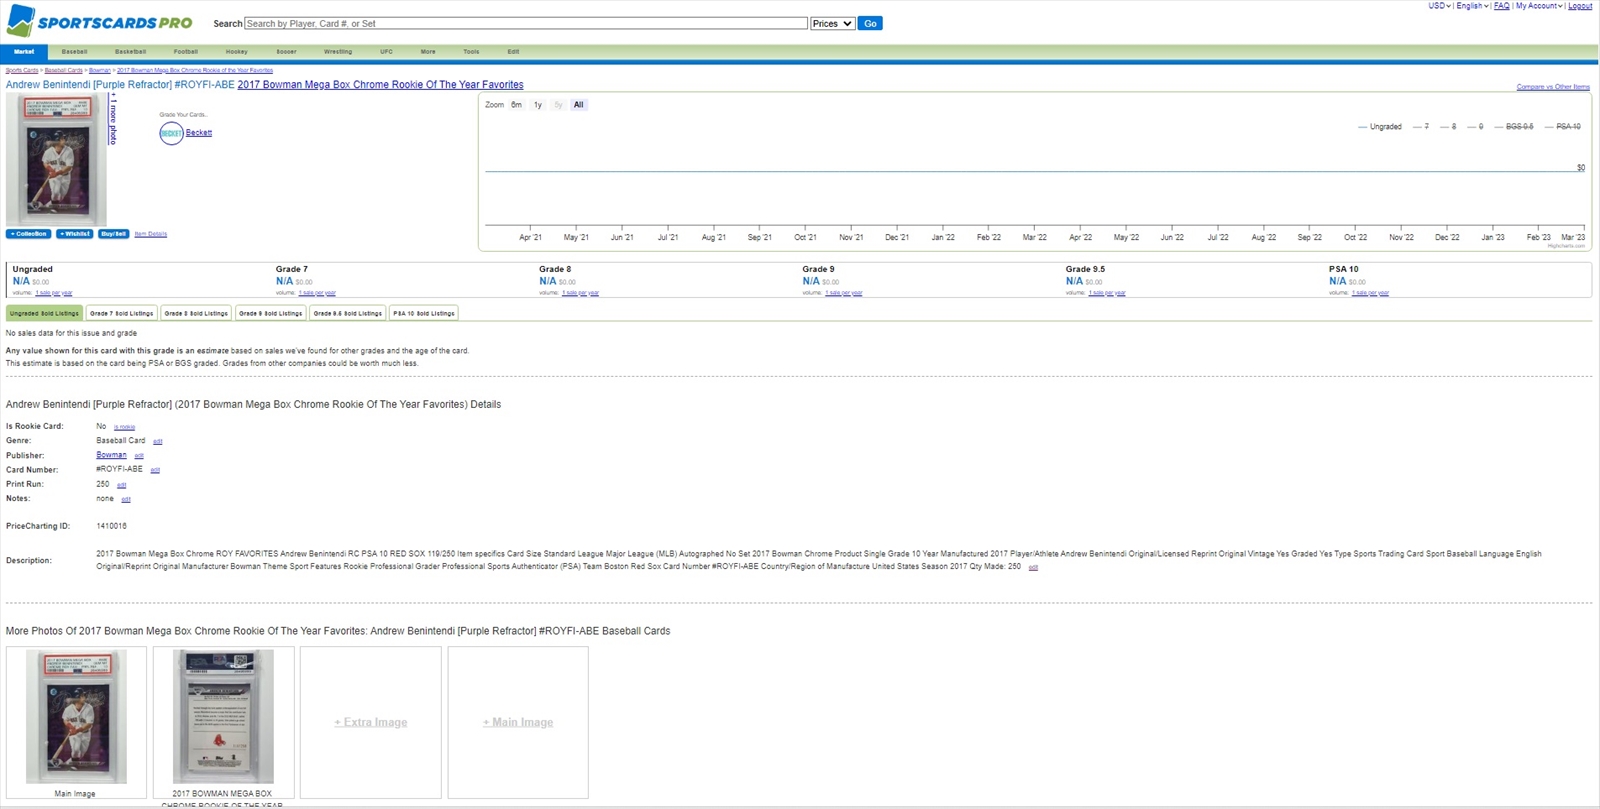Select the Grade 9 Sold Listings tab

(x=270, y=313)
